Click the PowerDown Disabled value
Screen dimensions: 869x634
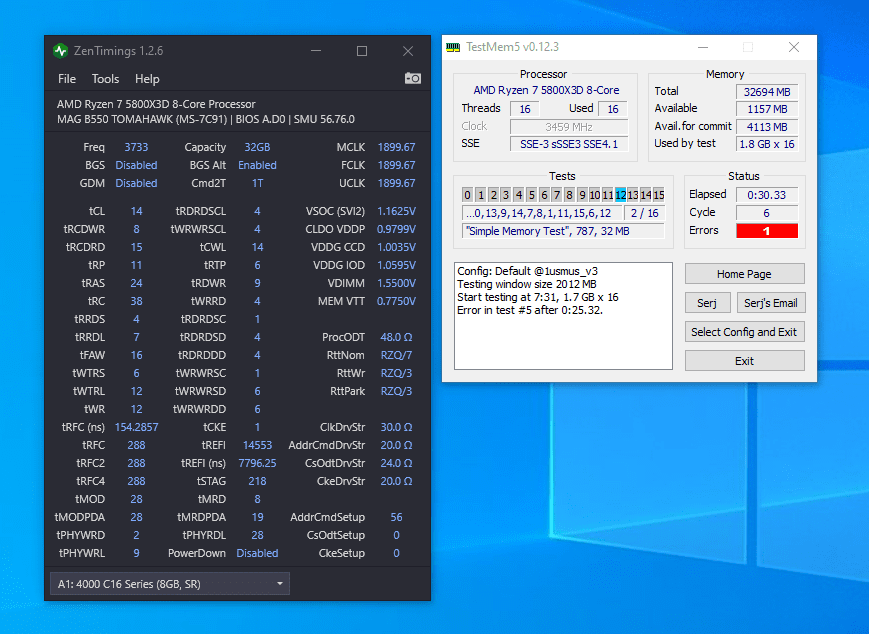(257, 553)
